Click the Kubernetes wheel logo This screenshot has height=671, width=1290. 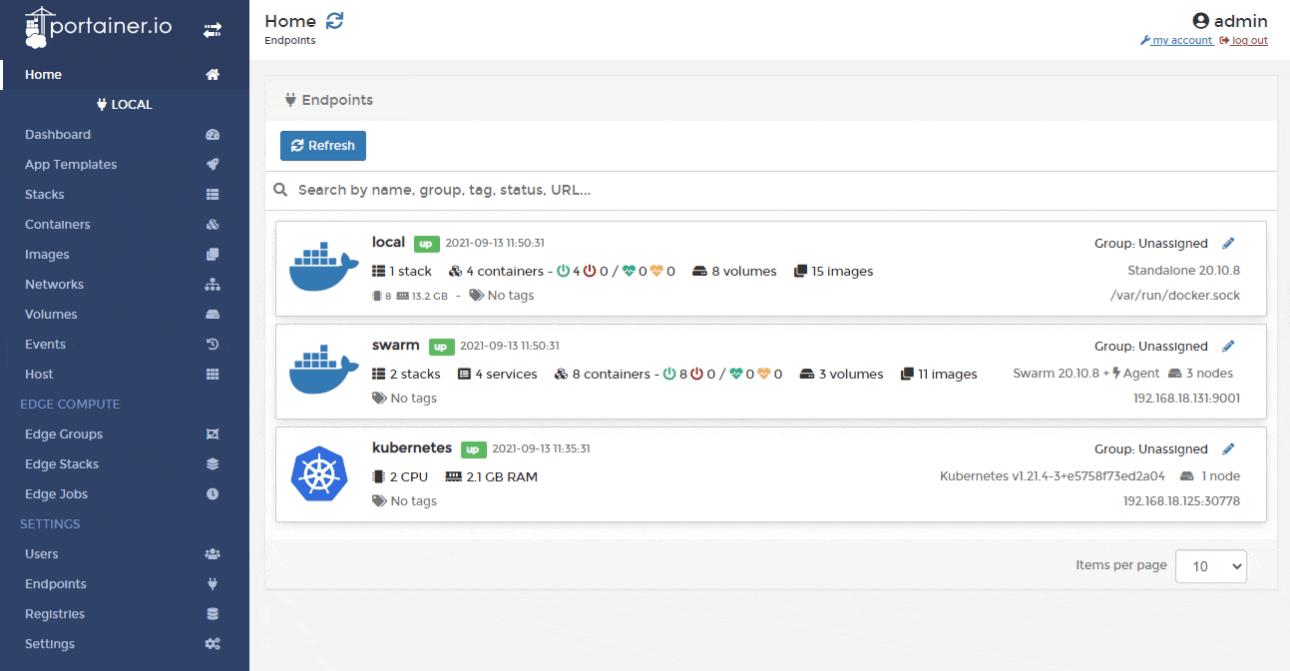click(x=318, y=475)
